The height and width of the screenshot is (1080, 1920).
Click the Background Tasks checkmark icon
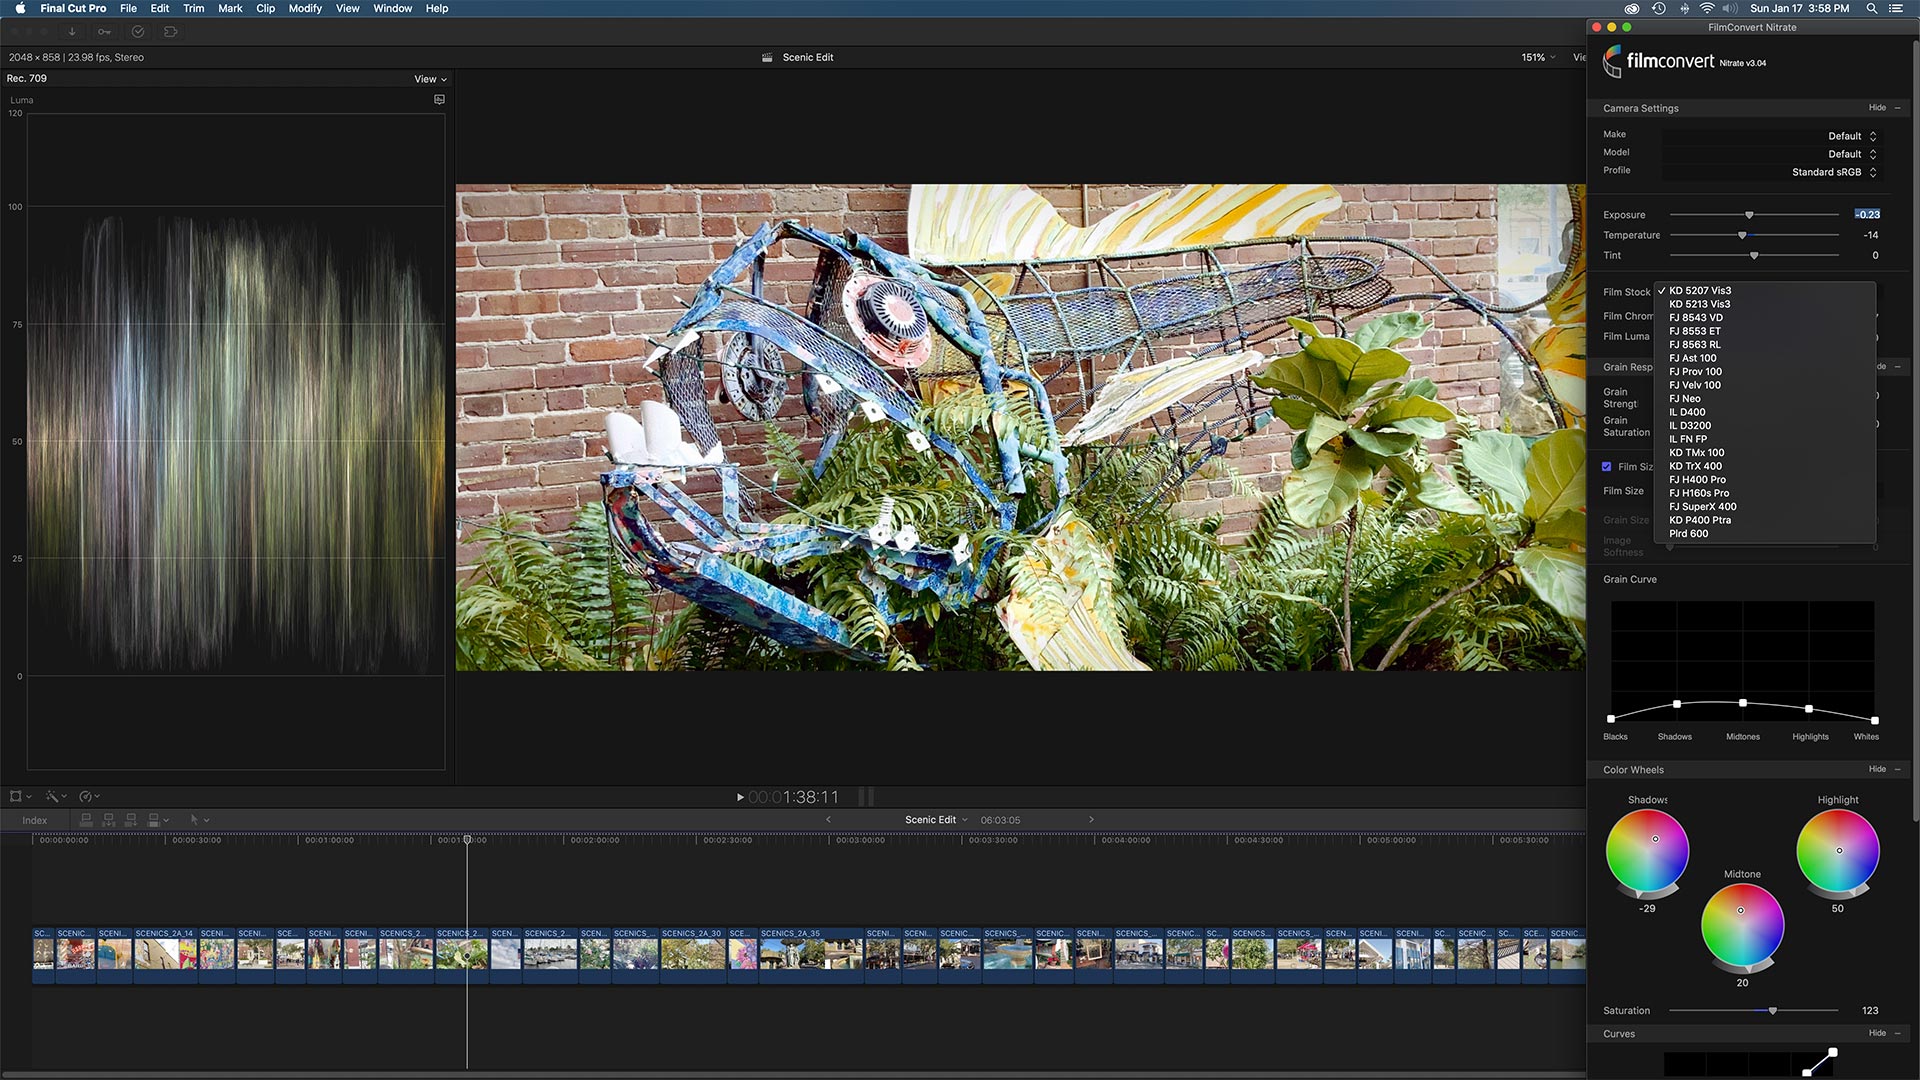[x=138, y=32]
